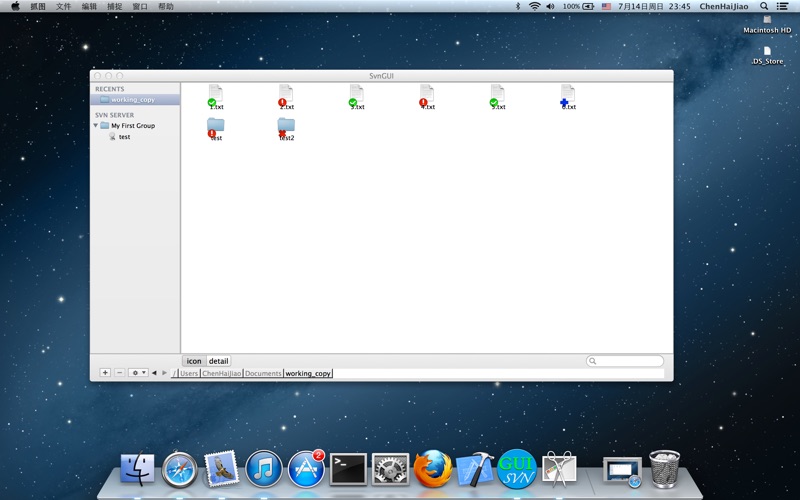Open Notification Center list icon
This screenshot has height=500, width=800.
click(x=782, y=6)
